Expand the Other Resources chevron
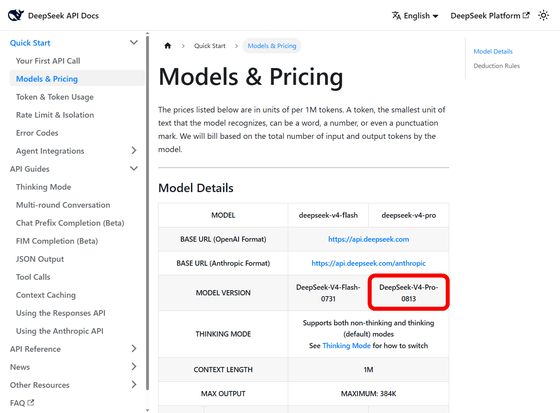 (x=134, y=384)
